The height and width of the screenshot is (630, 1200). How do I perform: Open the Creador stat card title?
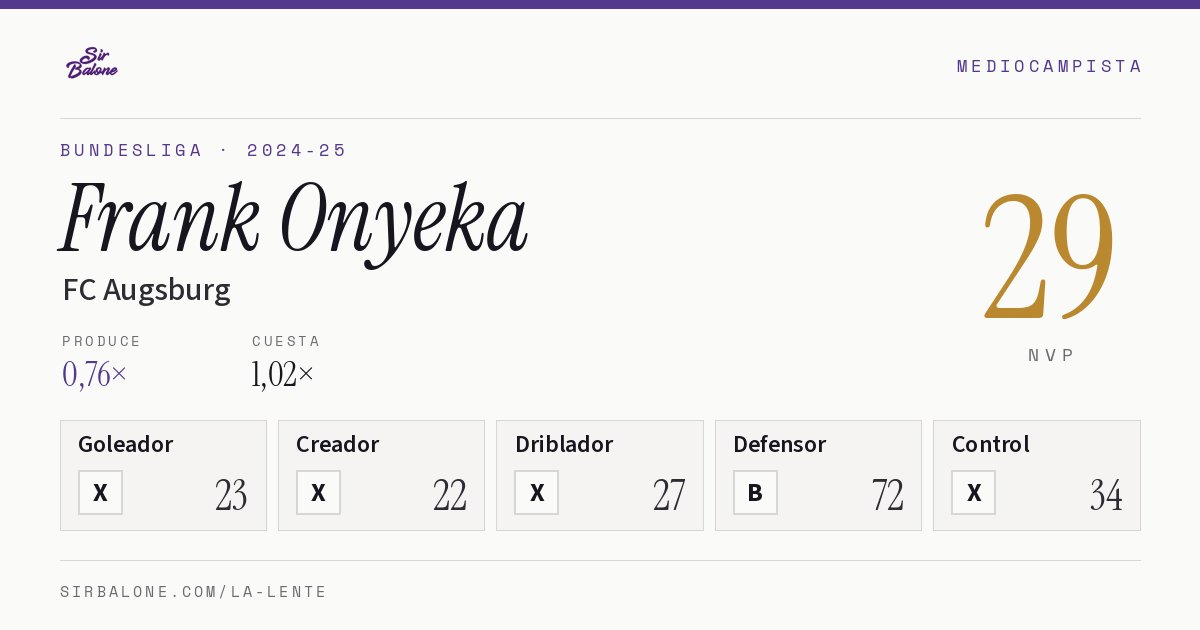338,444
